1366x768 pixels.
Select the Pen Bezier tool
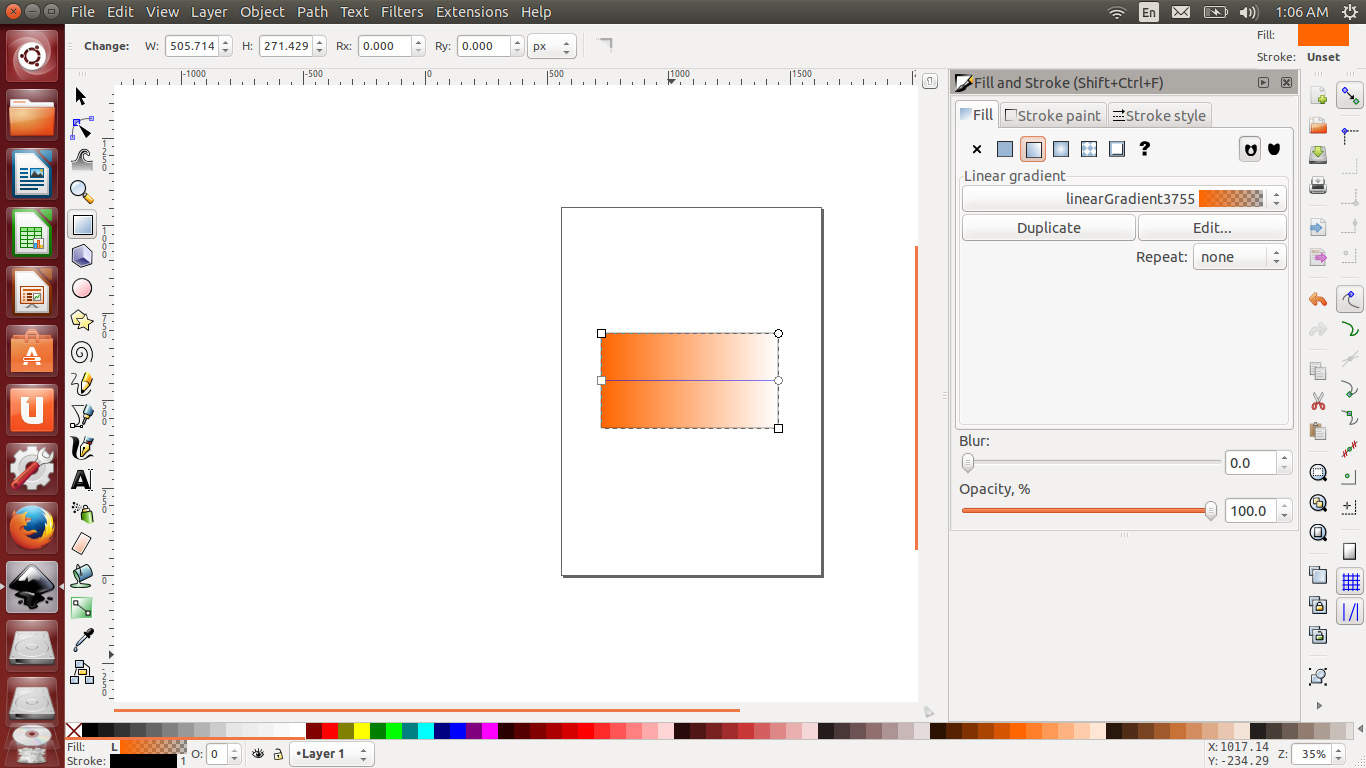click(82, 416)
